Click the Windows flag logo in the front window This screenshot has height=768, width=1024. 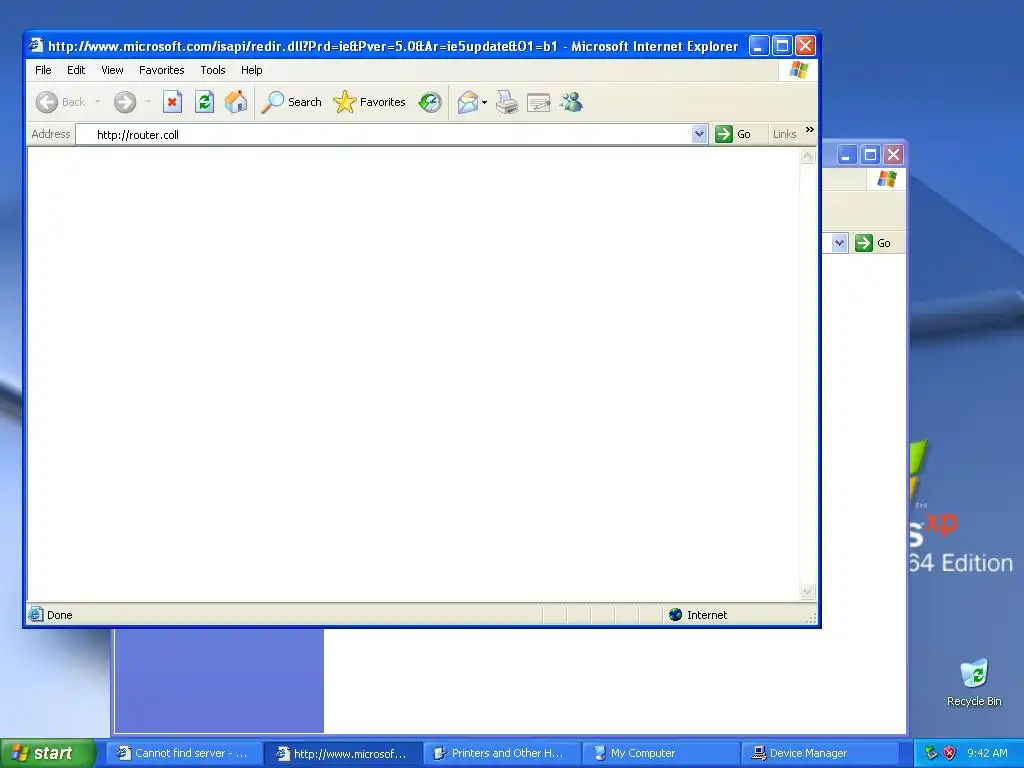coord(799,70)
